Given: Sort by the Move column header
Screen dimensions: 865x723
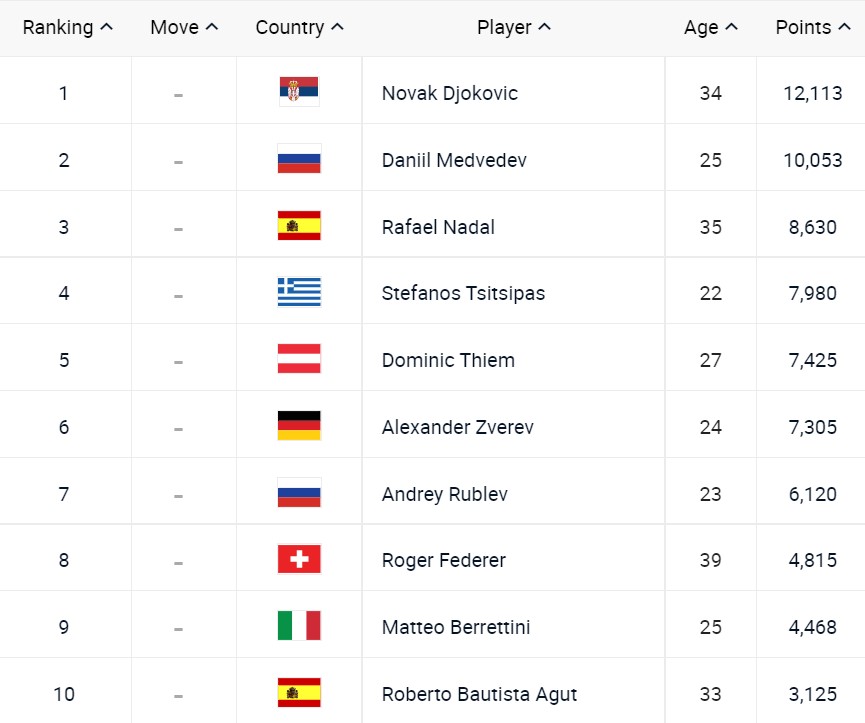Looking at the screenshot, I should coord(184,28).
